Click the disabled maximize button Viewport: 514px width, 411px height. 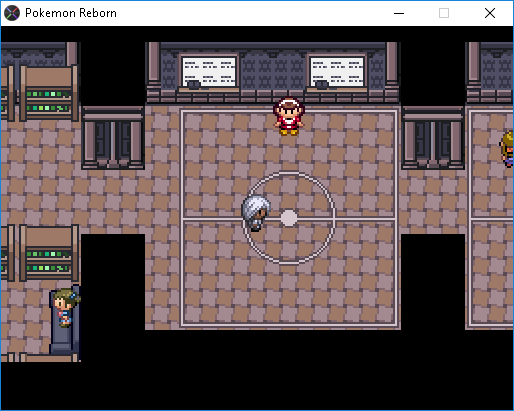(x=444, y=13)
